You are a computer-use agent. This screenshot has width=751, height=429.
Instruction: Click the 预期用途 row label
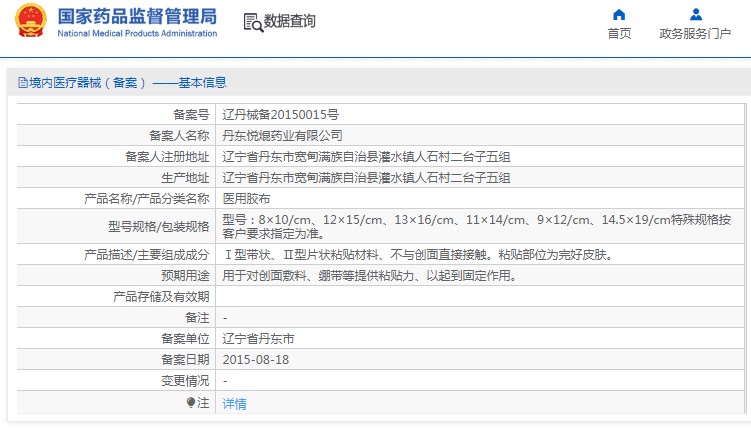[185, 276]
